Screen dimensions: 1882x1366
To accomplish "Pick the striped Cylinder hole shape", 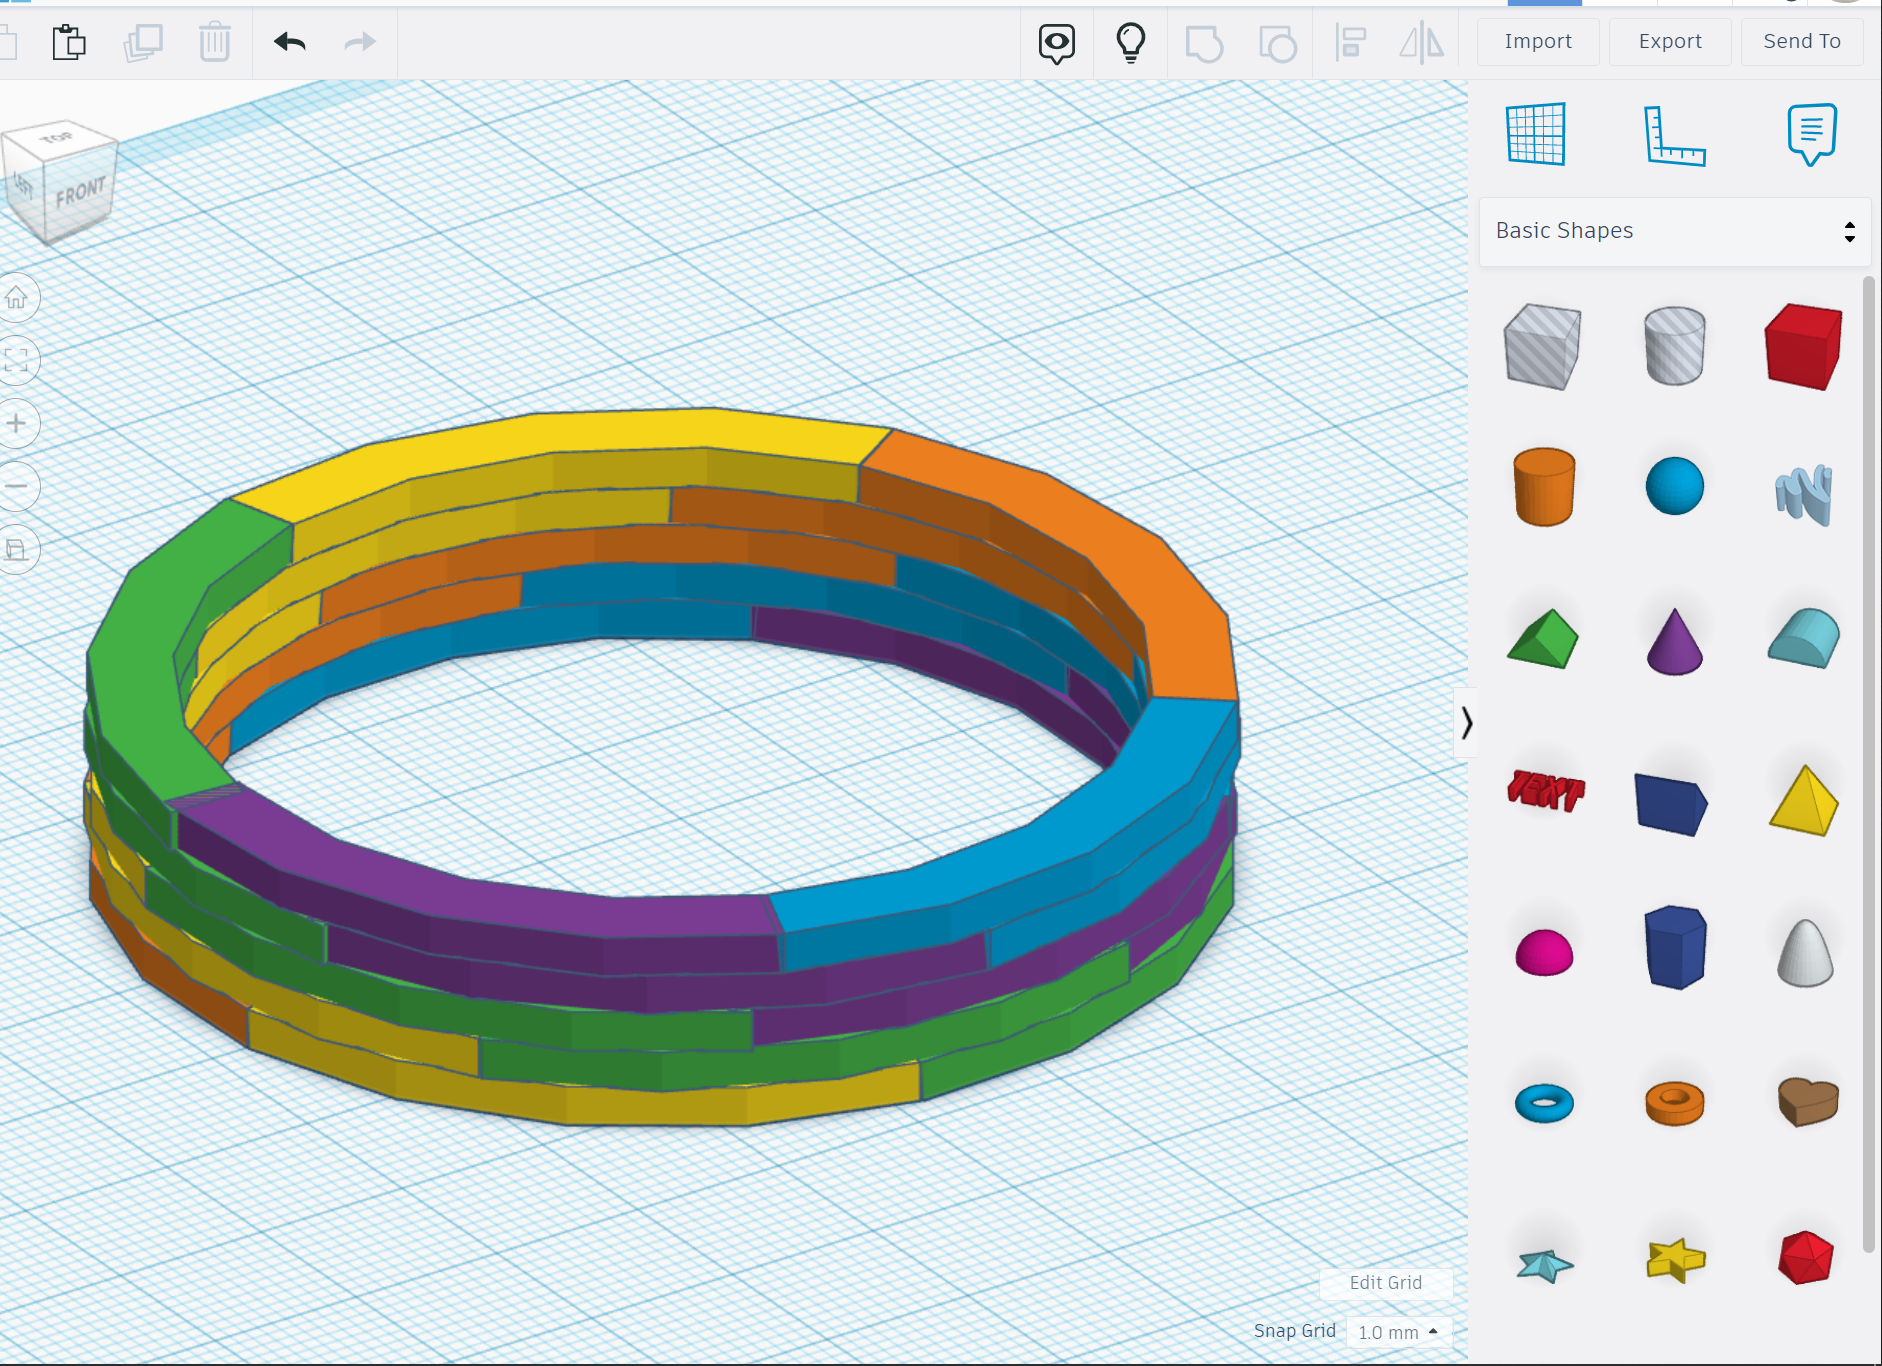I will click(1674, 346).
